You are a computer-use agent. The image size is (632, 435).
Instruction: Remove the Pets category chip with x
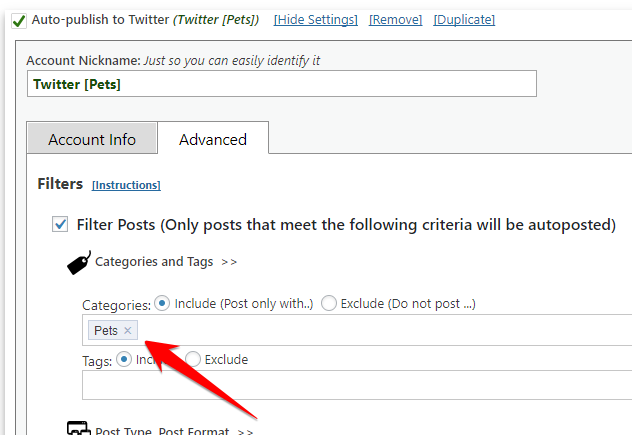[x=128, y=330]
